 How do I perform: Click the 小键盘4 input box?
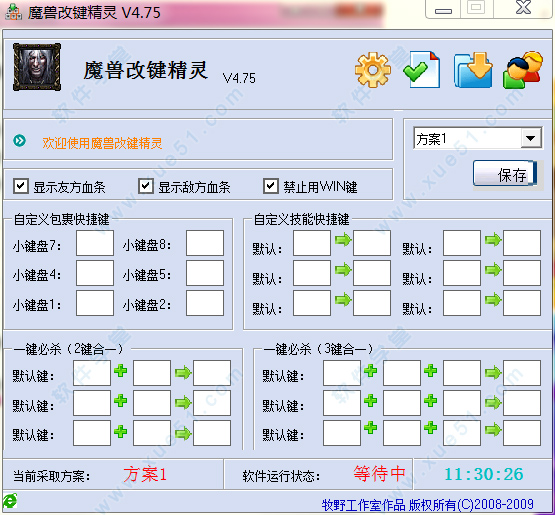point(95,273)
